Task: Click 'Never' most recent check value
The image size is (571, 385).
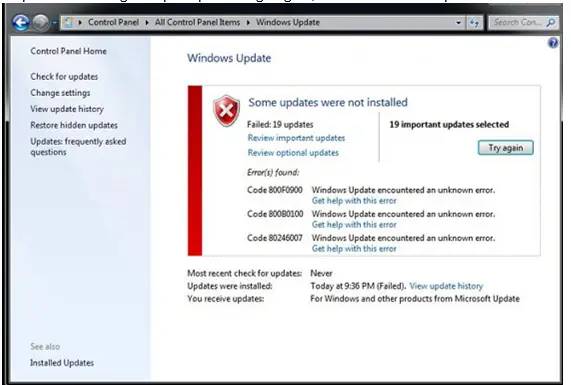Action: pyautogui.click(x=321, y=274)
